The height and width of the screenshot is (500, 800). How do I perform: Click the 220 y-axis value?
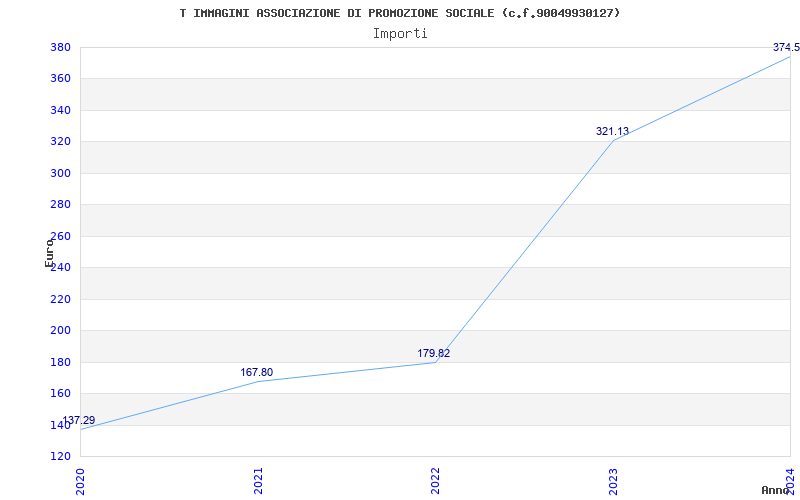(x=60, y=299)
